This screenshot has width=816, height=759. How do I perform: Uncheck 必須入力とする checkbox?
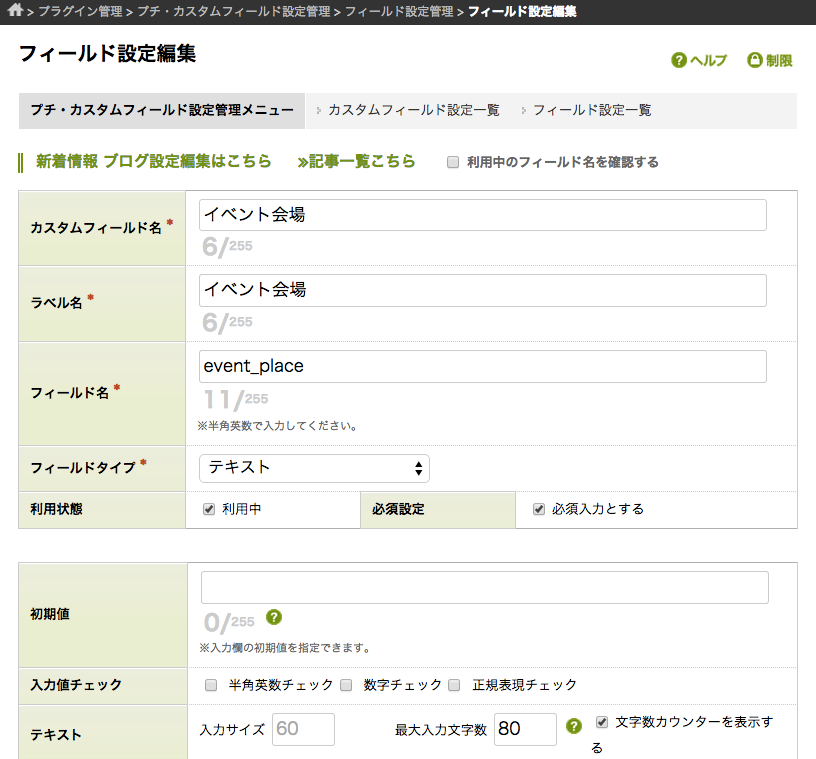coord(539,509)
